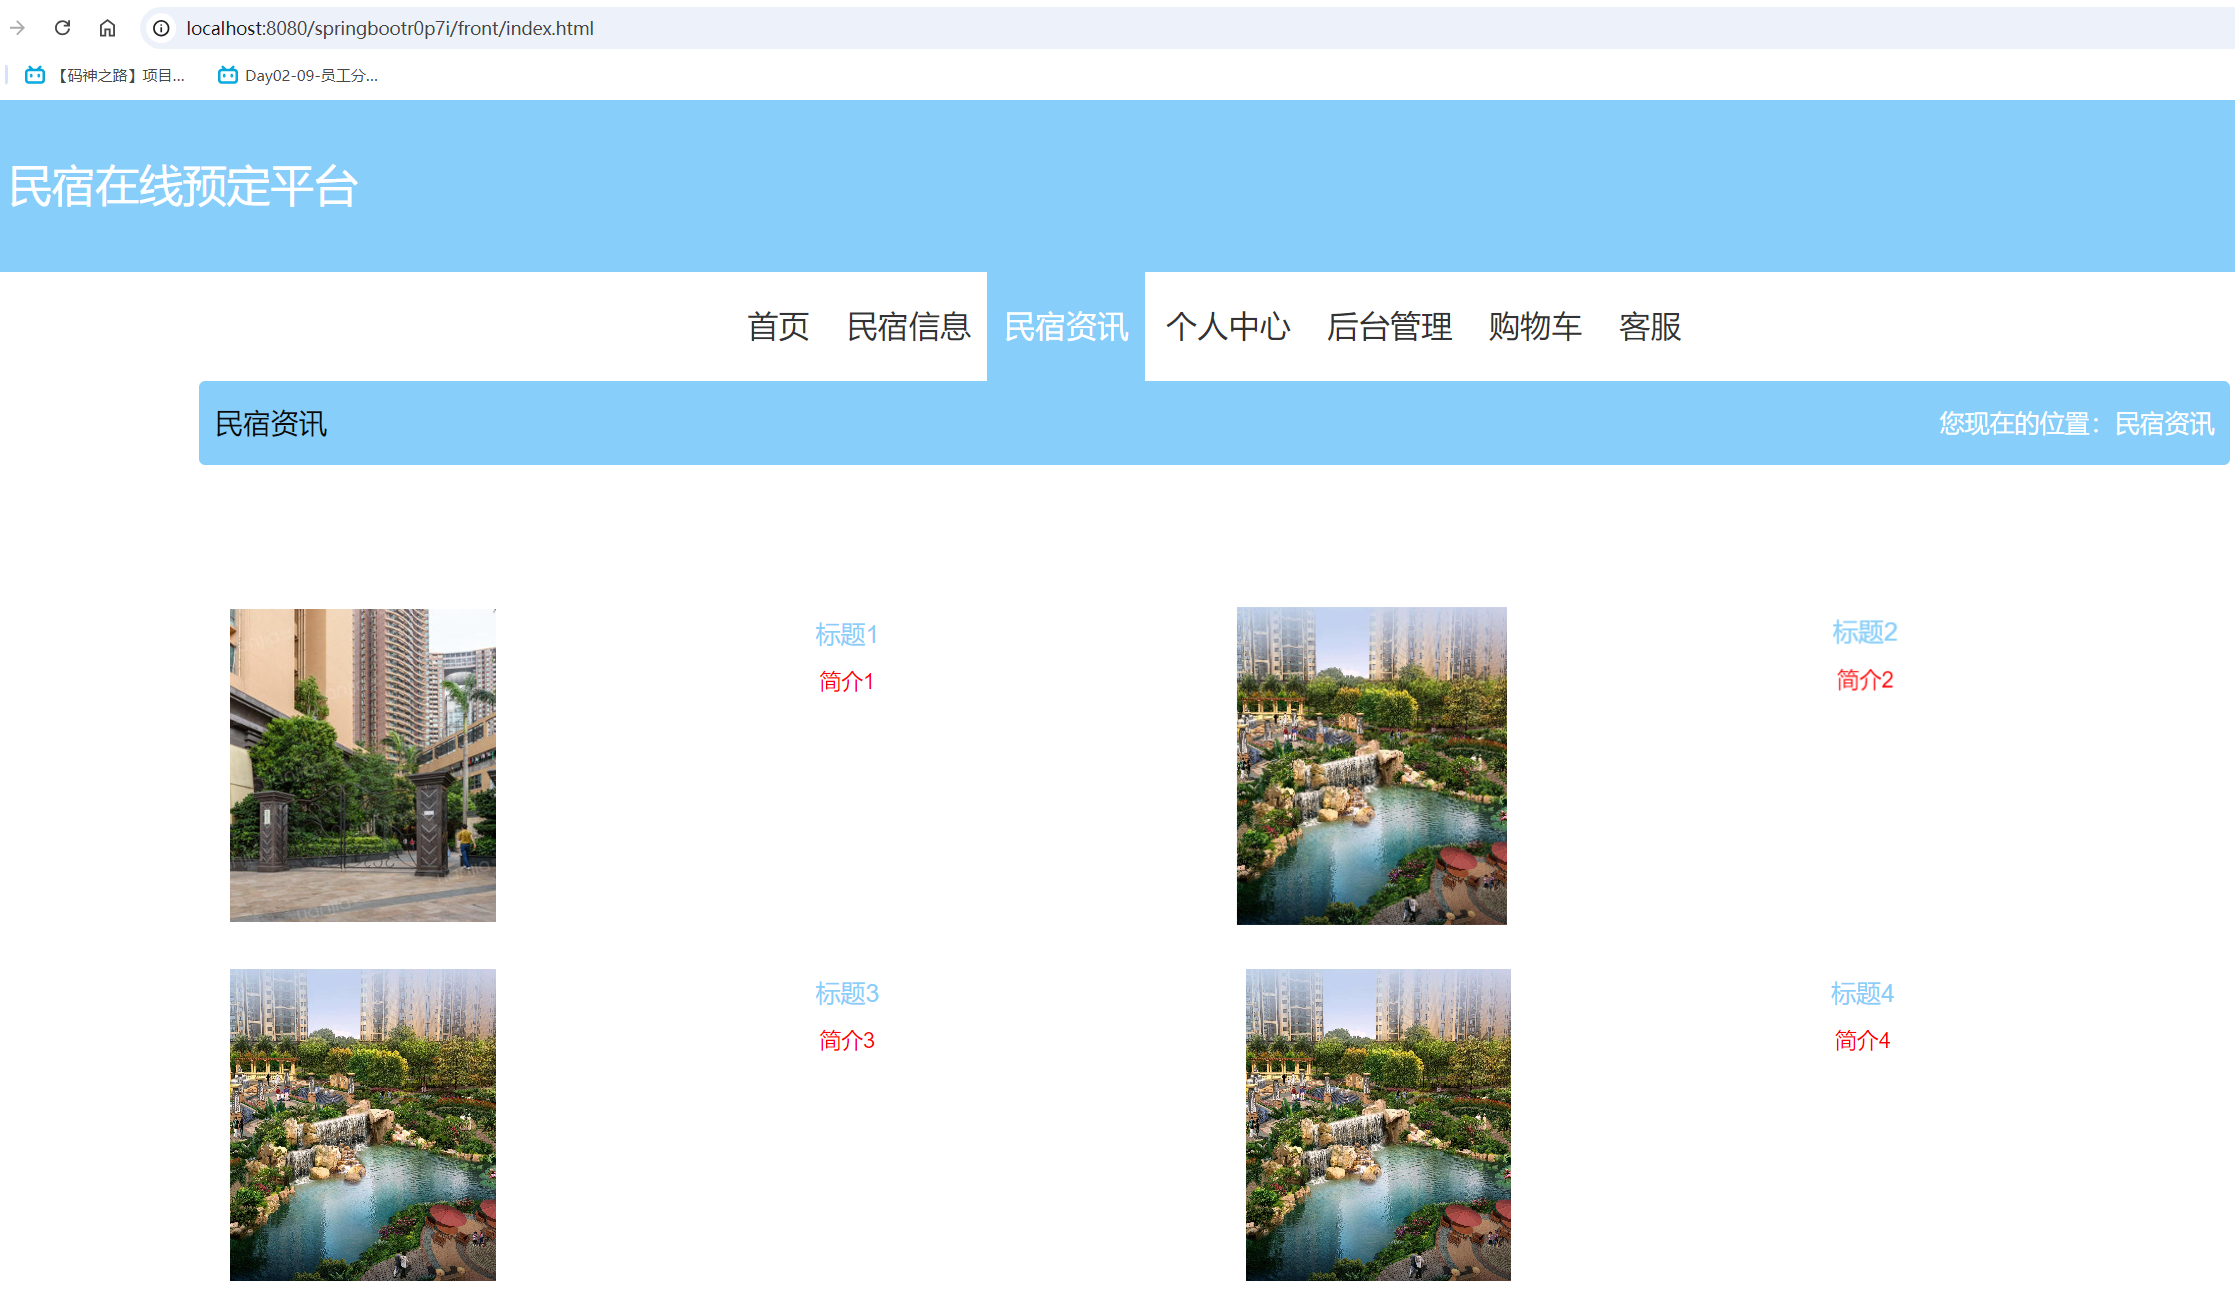Switch to the 首页 tab
The image size is (2235, 1309).
pyautogui.click(x=779, y=327)
